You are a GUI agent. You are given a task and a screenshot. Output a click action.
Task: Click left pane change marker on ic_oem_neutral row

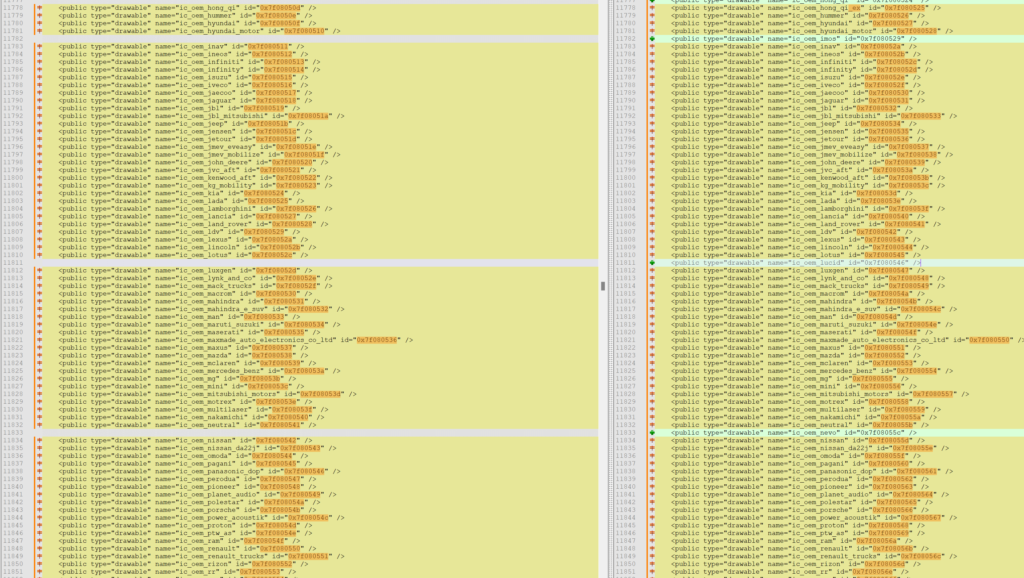[40, 425]
